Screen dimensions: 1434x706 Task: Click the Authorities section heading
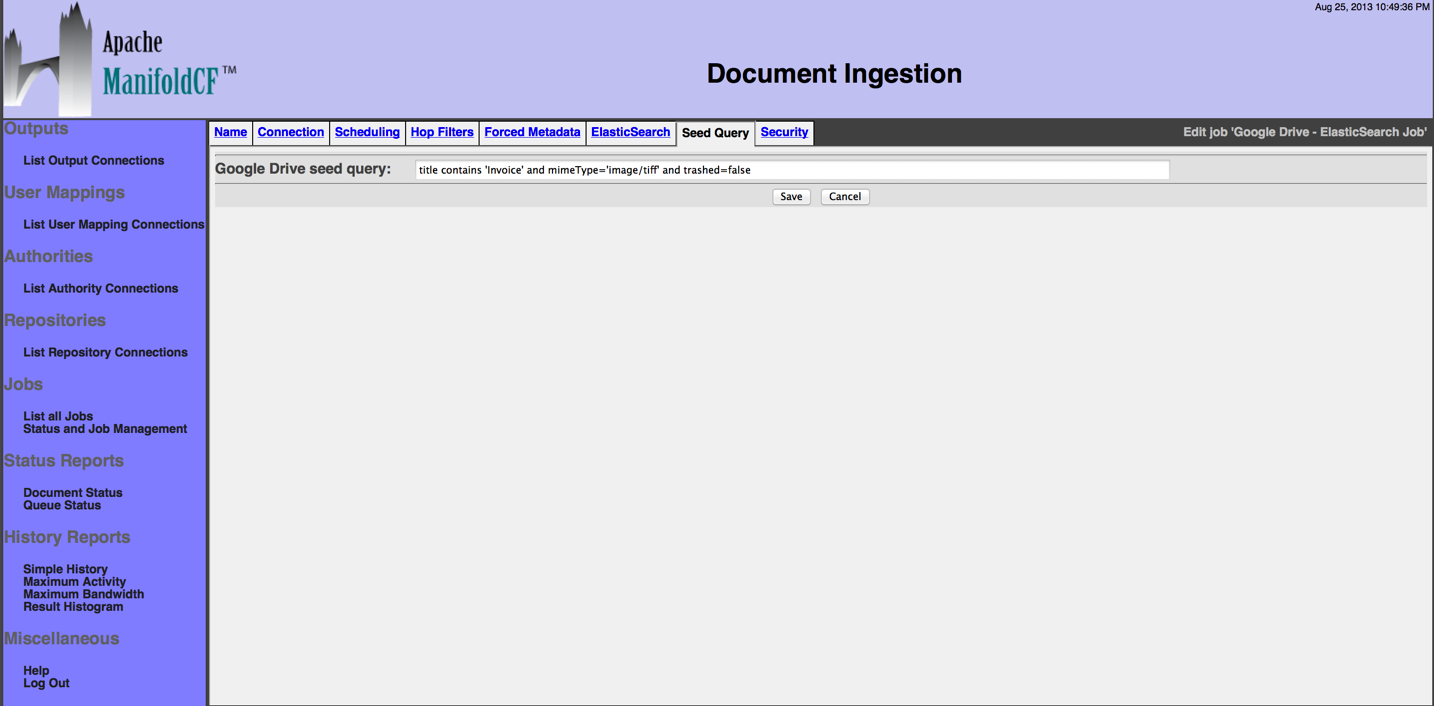[48, 257]
